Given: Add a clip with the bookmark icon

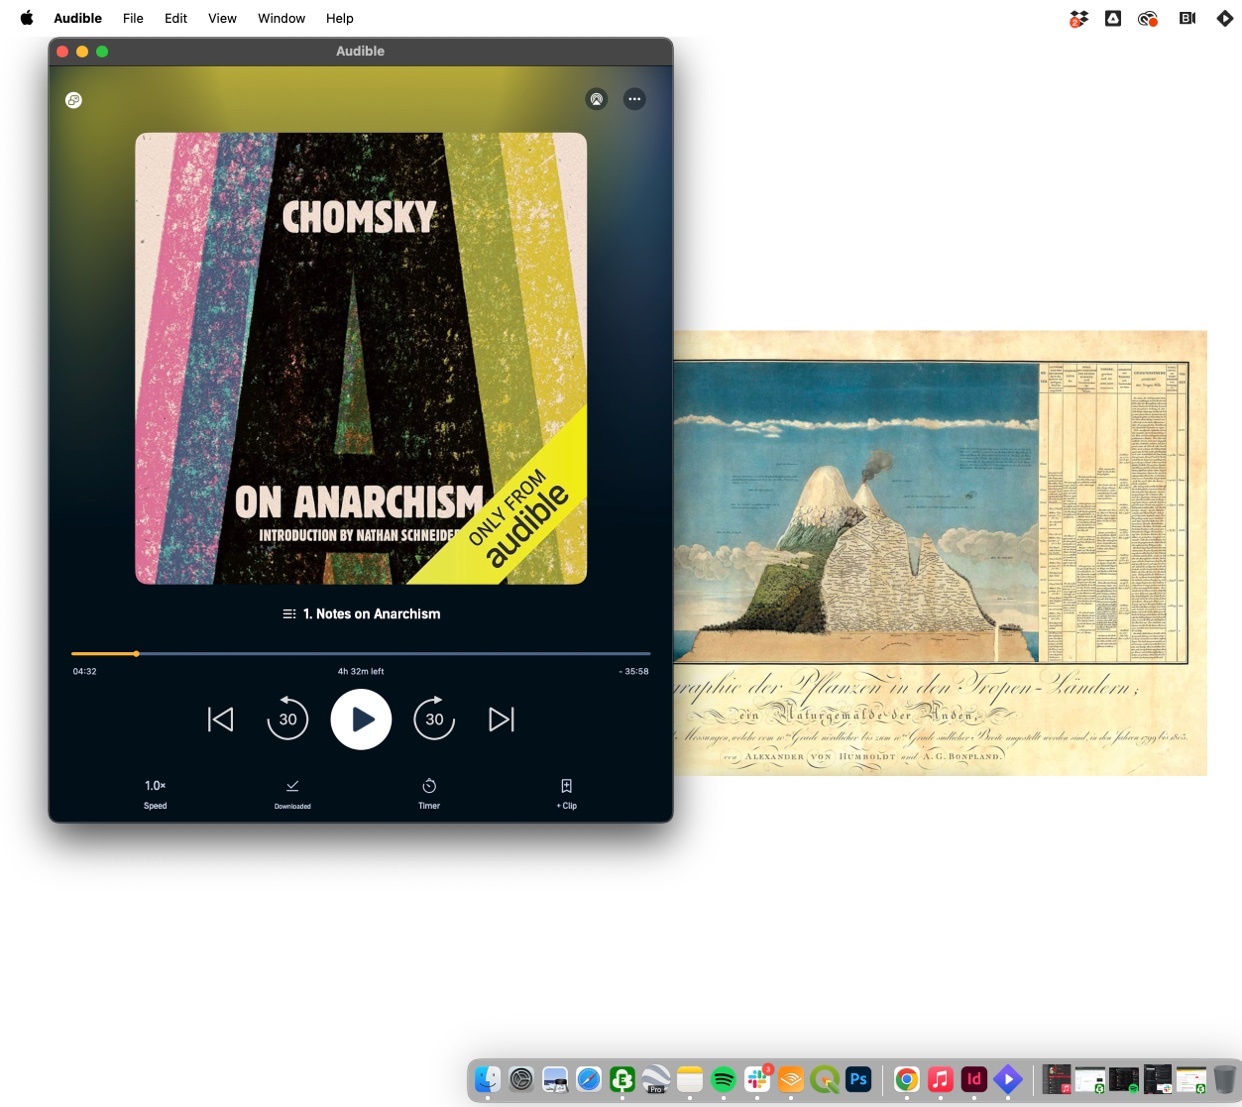Looking at the screenshot, I should pos(567,794).
